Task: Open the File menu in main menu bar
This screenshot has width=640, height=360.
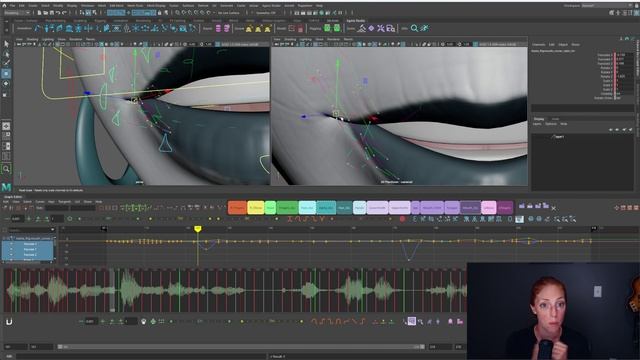Action: 13,6
